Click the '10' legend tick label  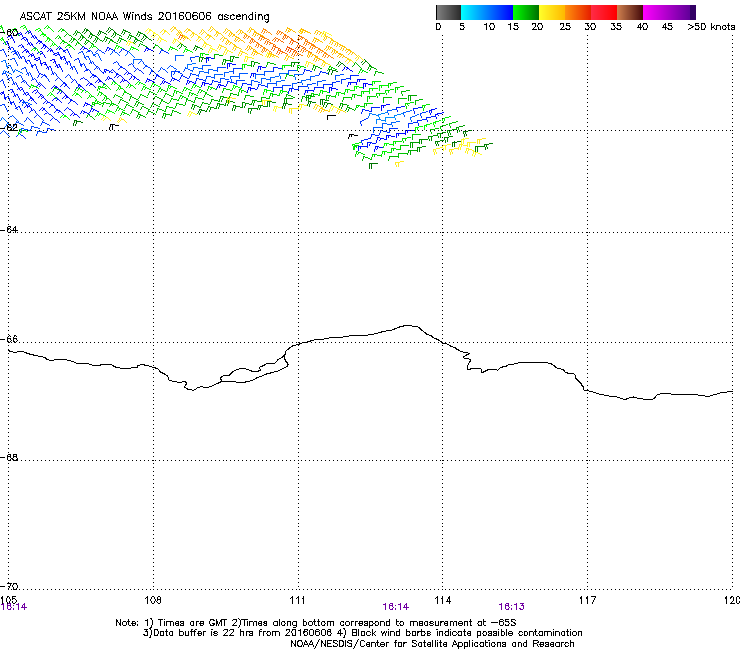(489, 27)
